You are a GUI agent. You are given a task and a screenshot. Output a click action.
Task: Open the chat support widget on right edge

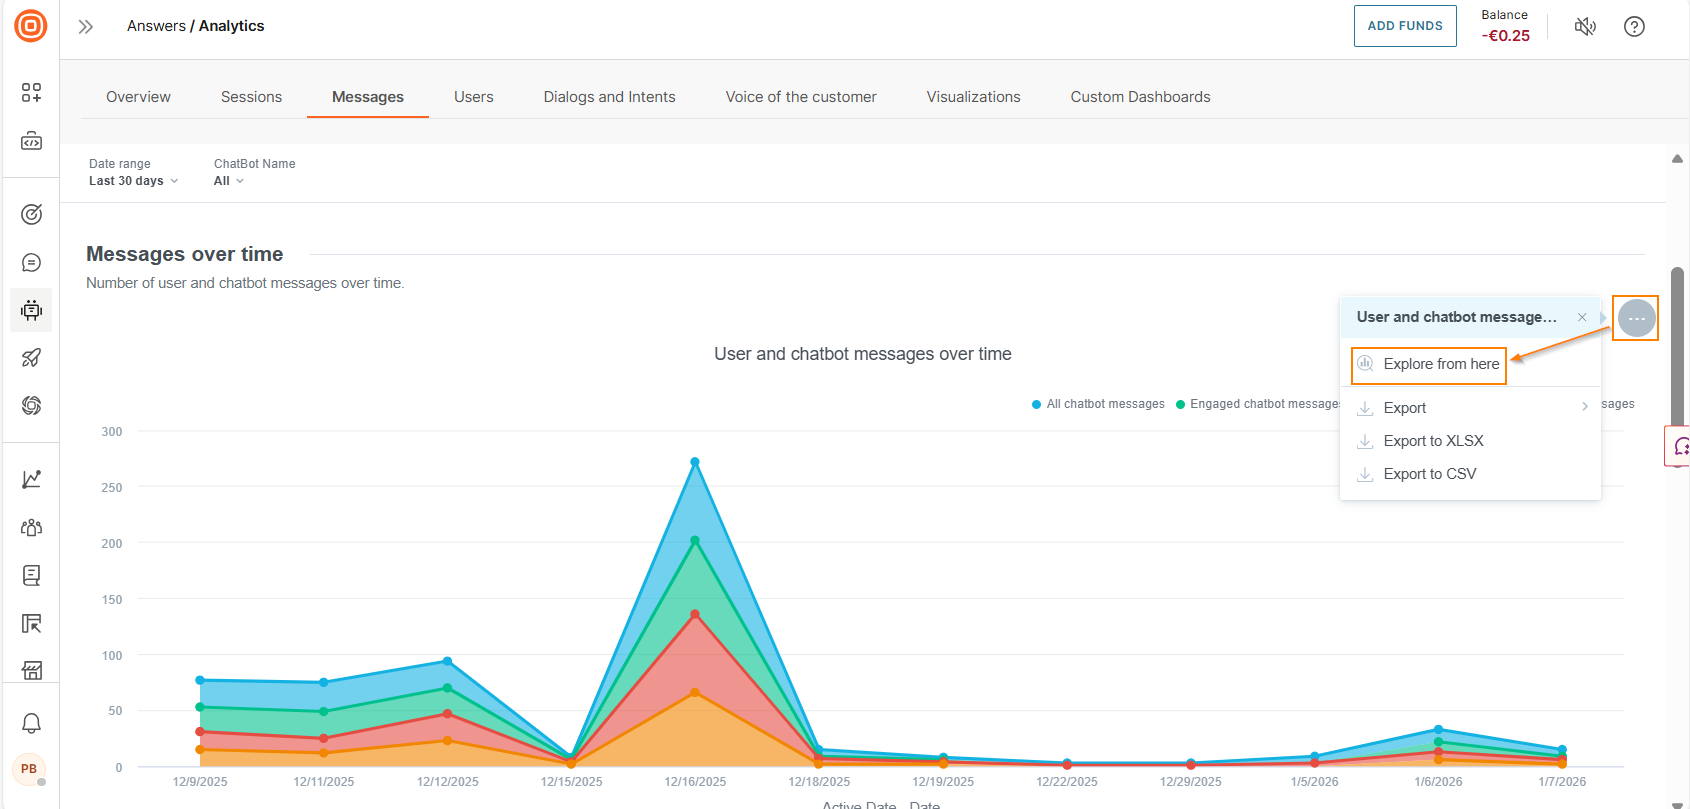[1679, 446]
